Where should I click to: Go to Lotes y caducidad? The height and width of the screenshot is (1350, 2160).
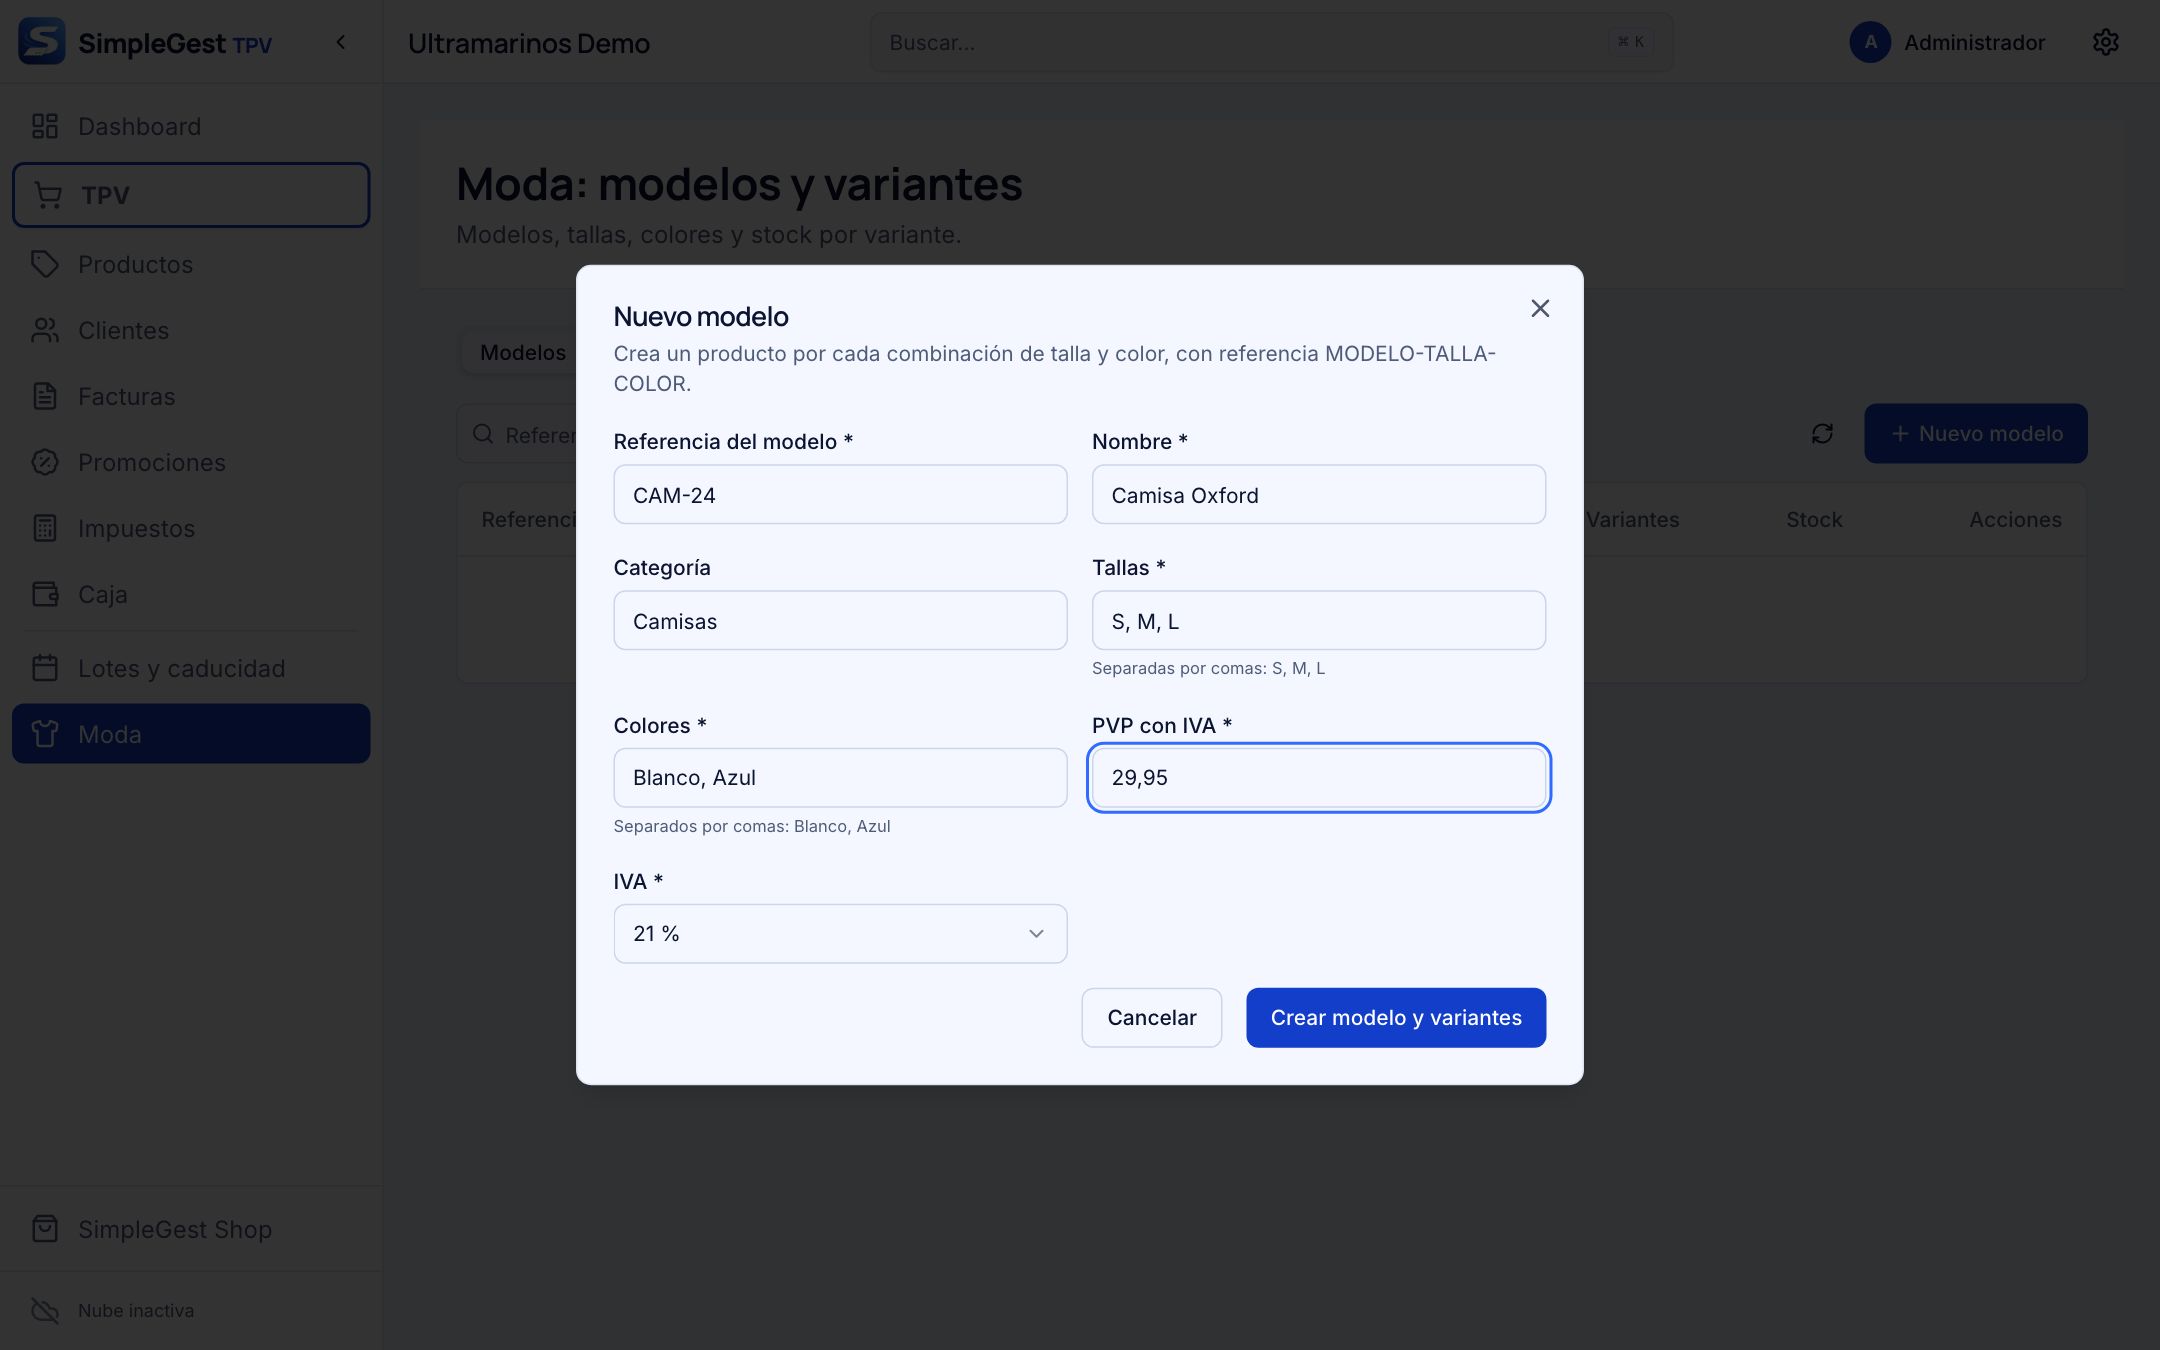coord(191,668)
